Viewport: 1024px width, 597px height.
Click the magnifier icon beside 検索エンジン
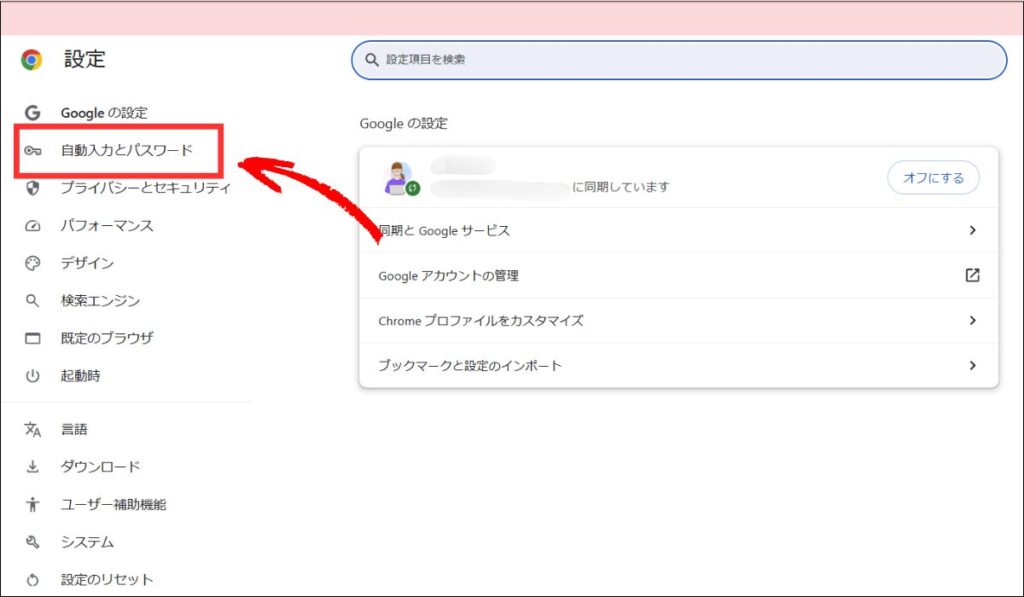pyautogui.click(x=33, y=301)
